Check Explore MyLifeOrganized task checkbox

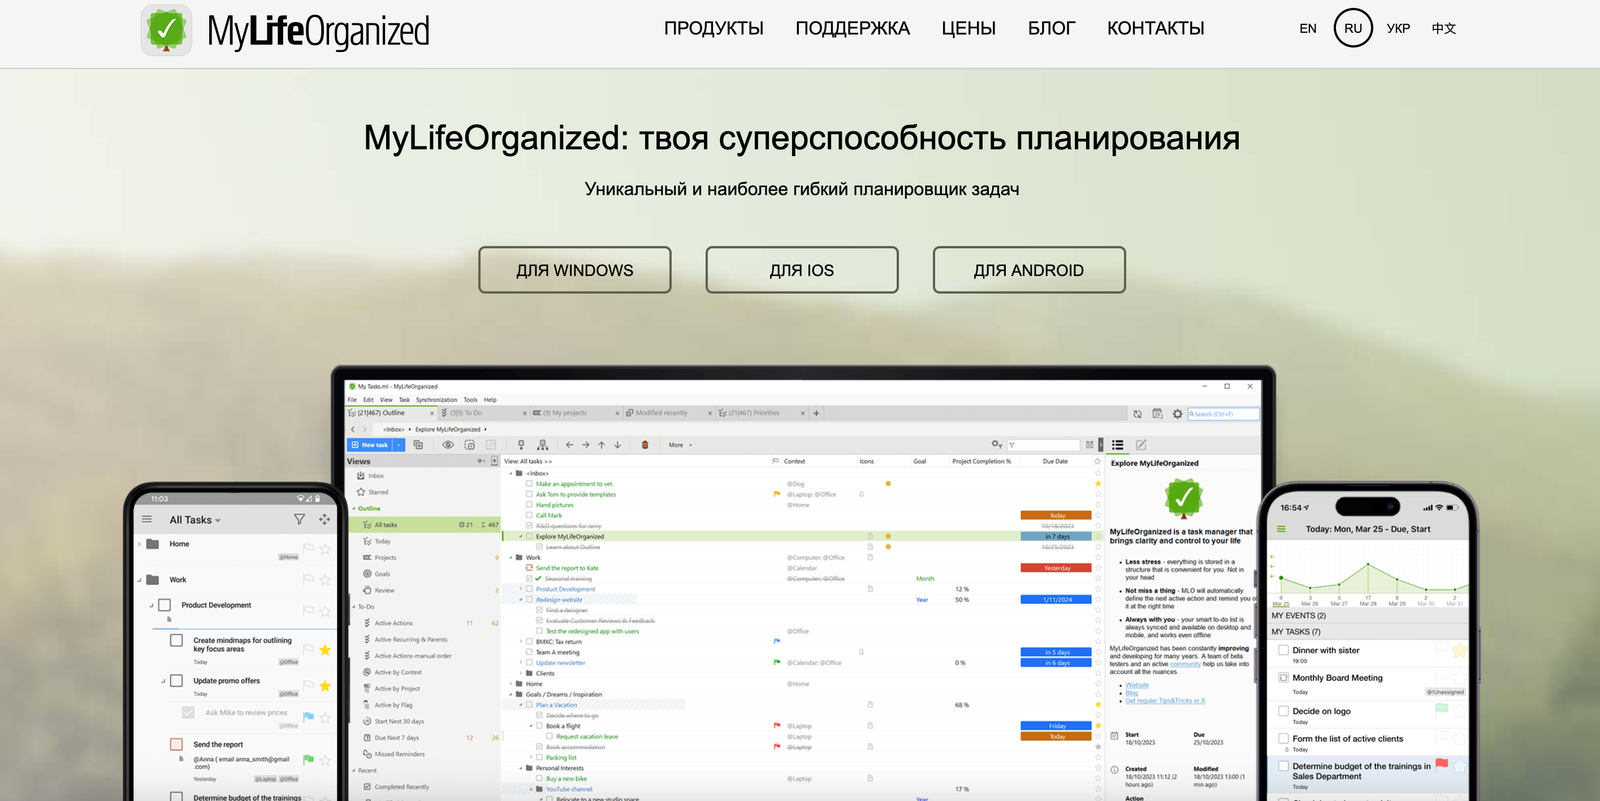[x=529, y=536]
